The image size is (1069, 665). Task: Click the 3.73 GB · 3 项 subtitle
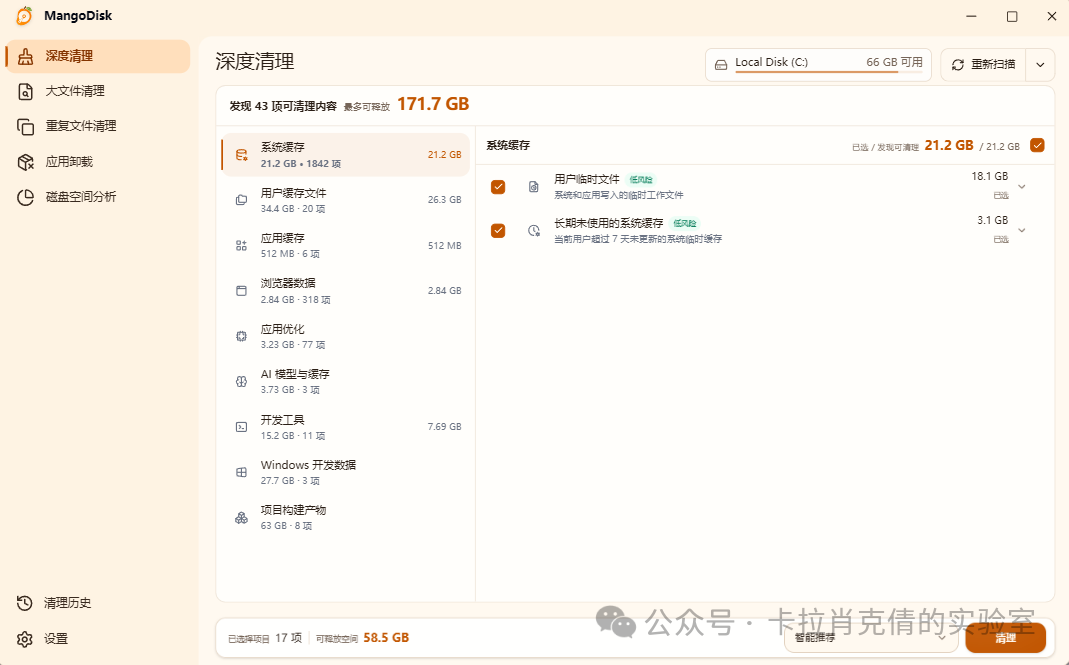[290, 390]
